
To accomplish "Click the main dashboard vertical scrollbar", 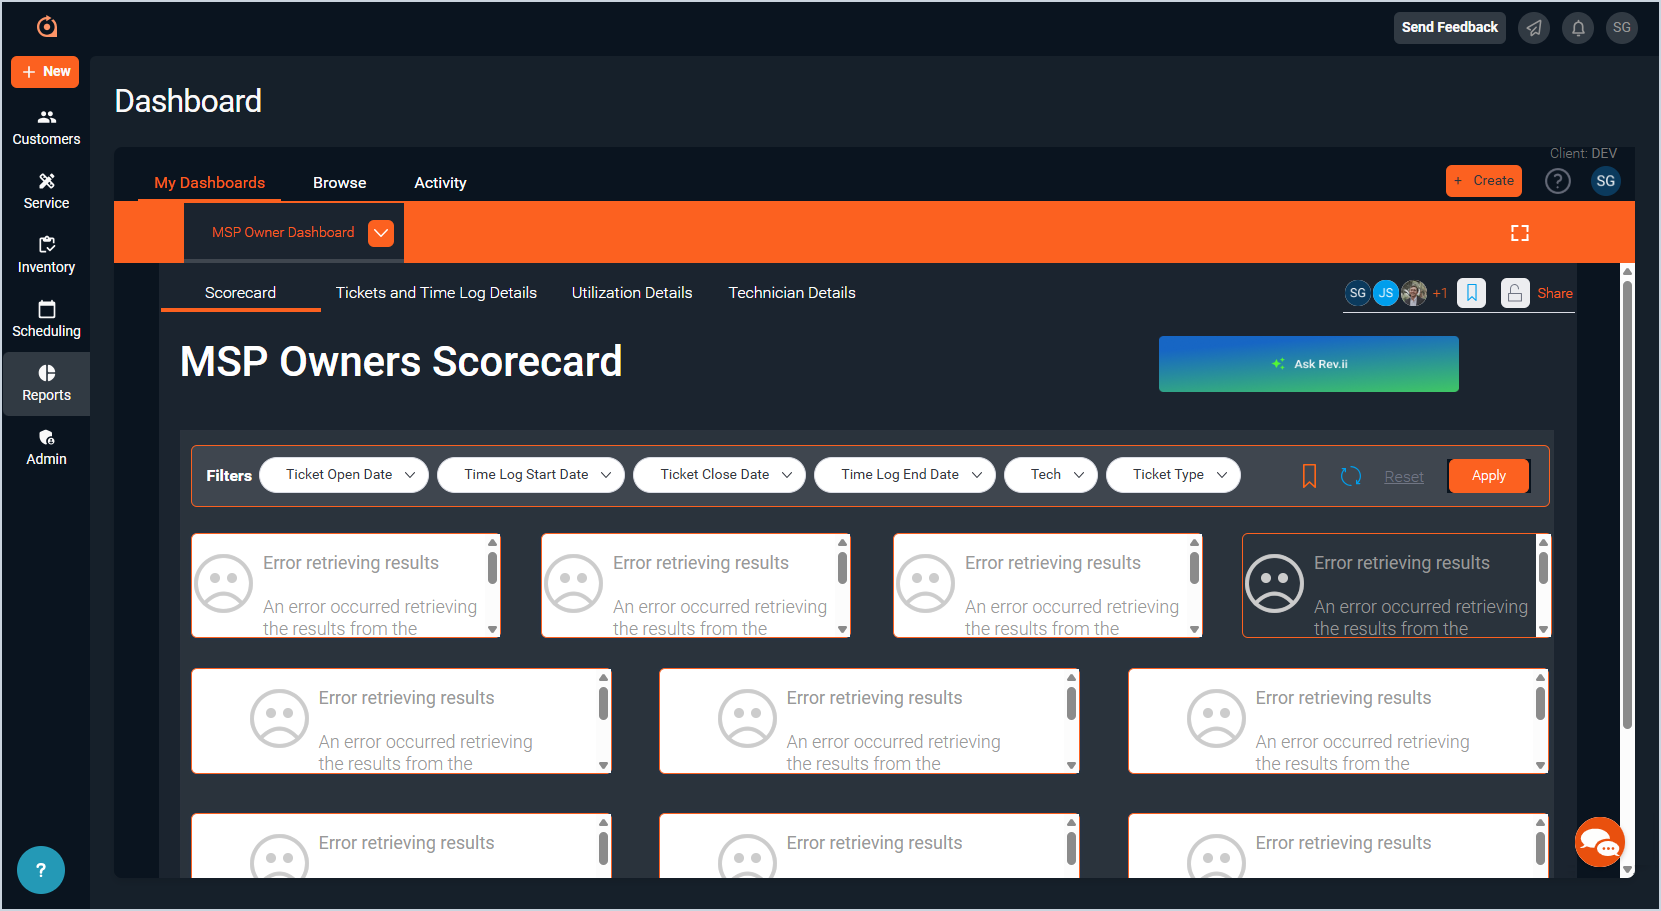I will [x=1627, y=505].
